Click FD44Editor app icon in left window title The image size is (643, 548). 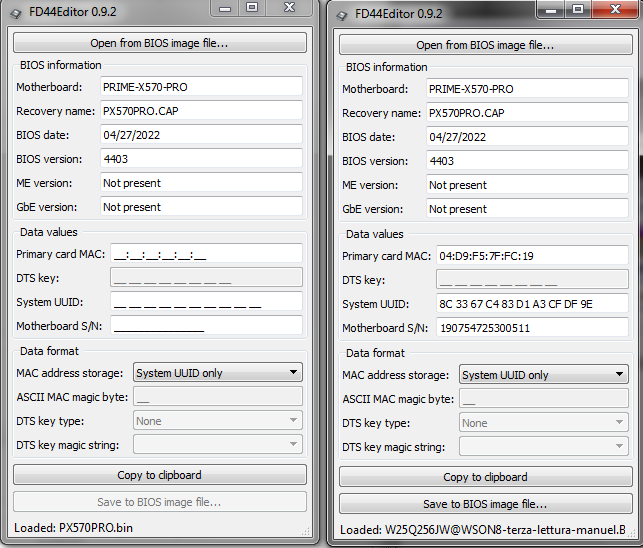coord(16,13)
